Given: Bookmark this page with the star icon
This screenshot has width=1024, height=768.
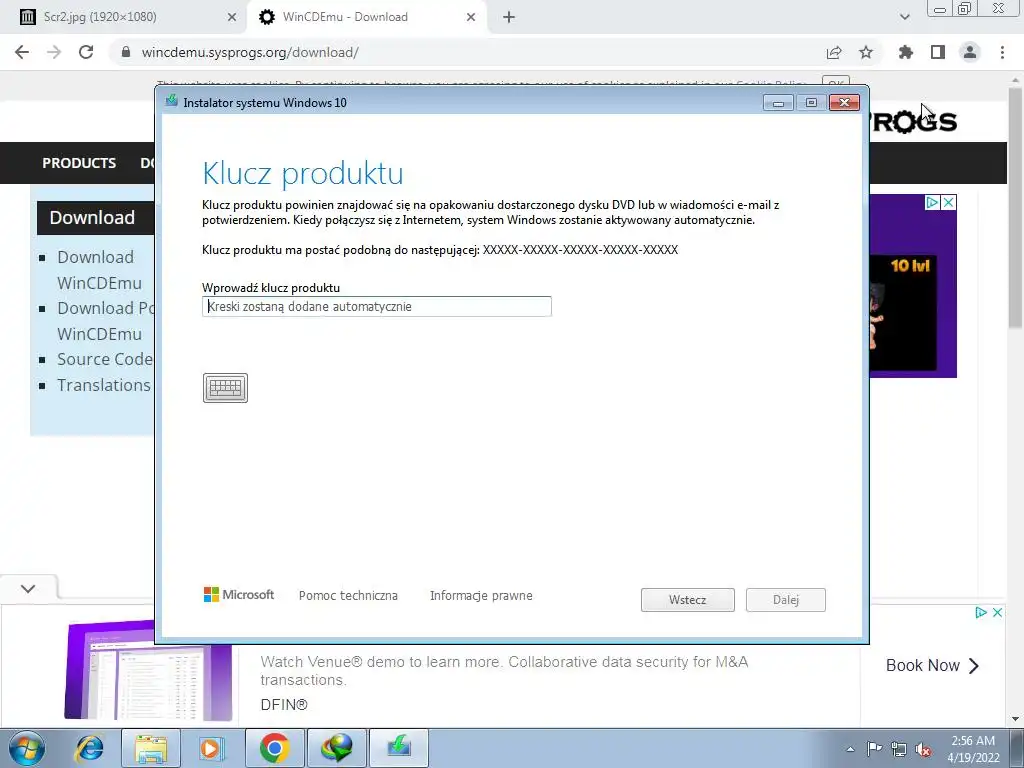Looking at the screenshot, I should (x=866, y=52).
